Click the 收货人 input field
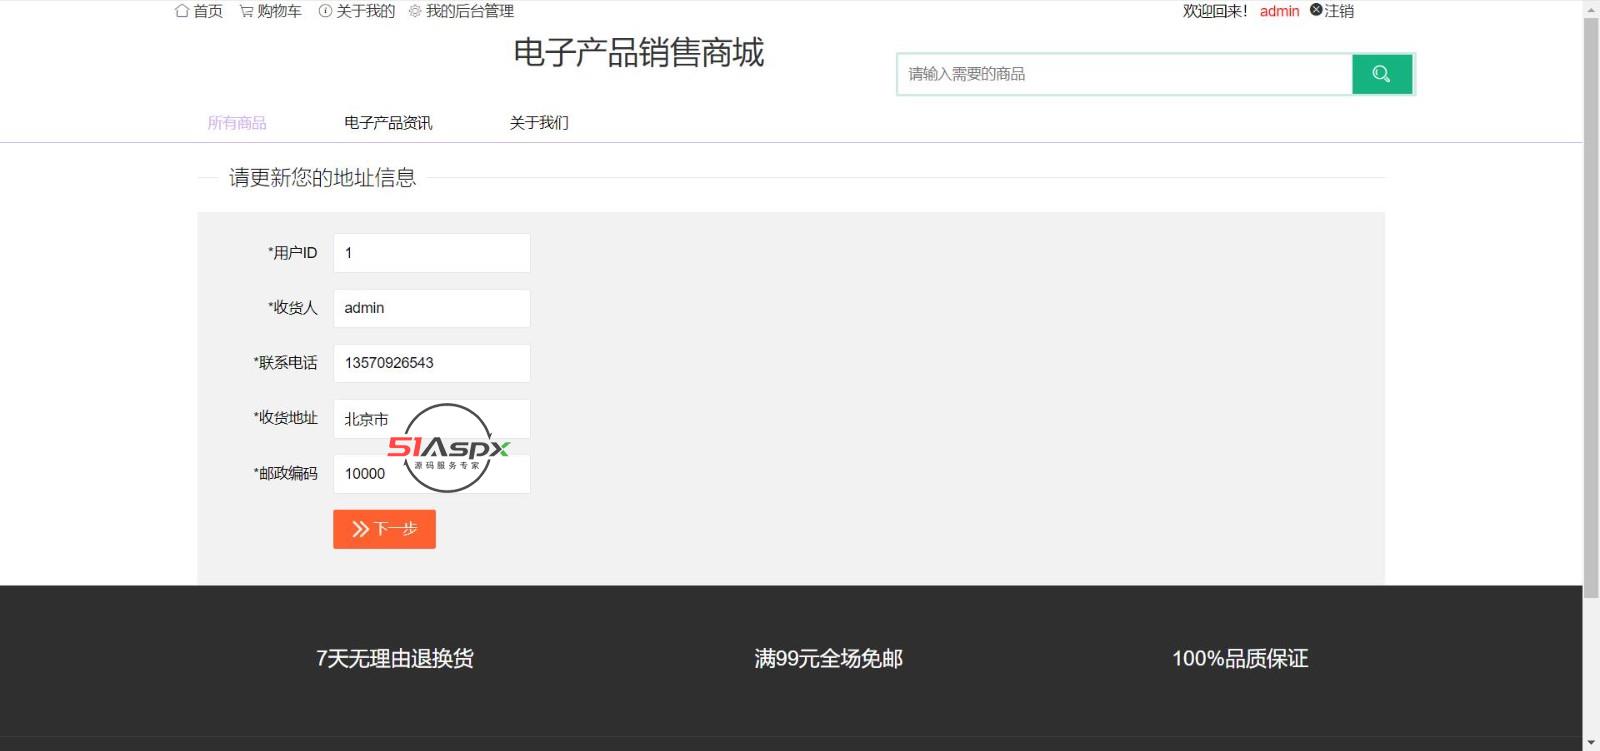This screenshot has height=751, width=1600. pyautogui.click(x=432, y=308)
